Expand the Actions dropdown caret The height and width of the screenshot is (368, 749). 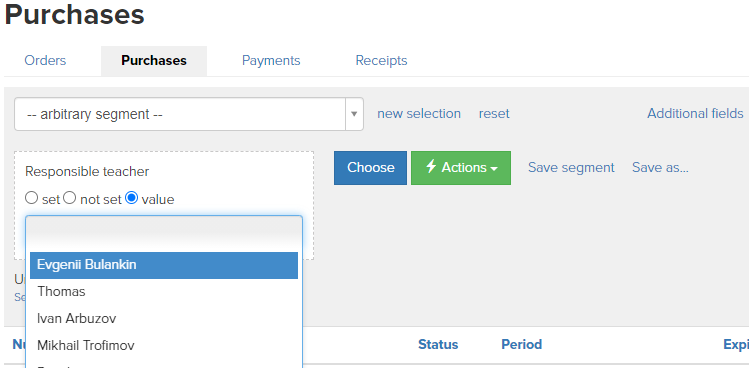494,169
